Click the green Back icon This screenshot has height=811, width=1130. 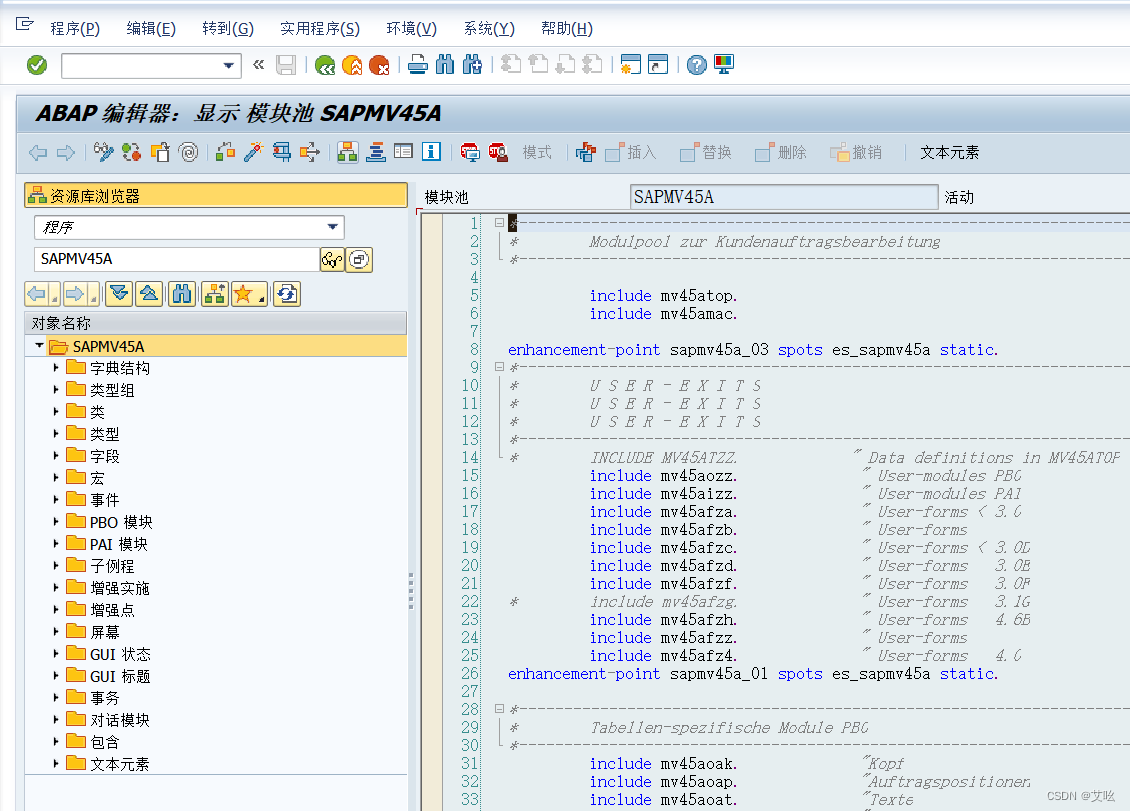pos(325,66)
